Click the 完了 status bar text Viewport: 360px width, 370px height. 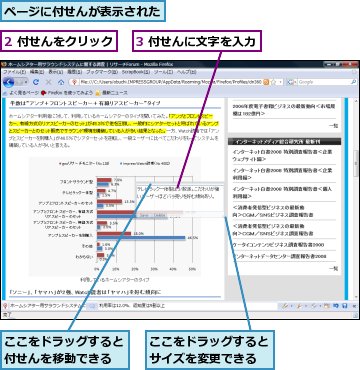[7, 314]
